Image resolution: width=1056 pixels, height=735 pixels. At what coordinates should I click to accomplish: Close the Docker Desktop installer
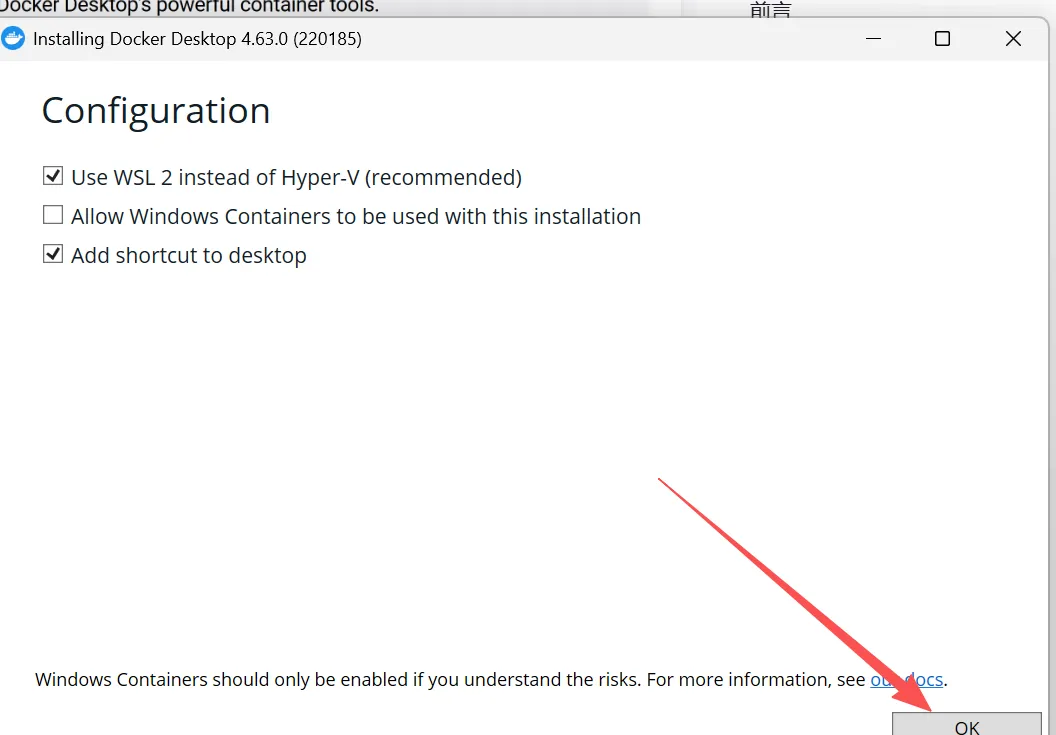[1013, 38]
